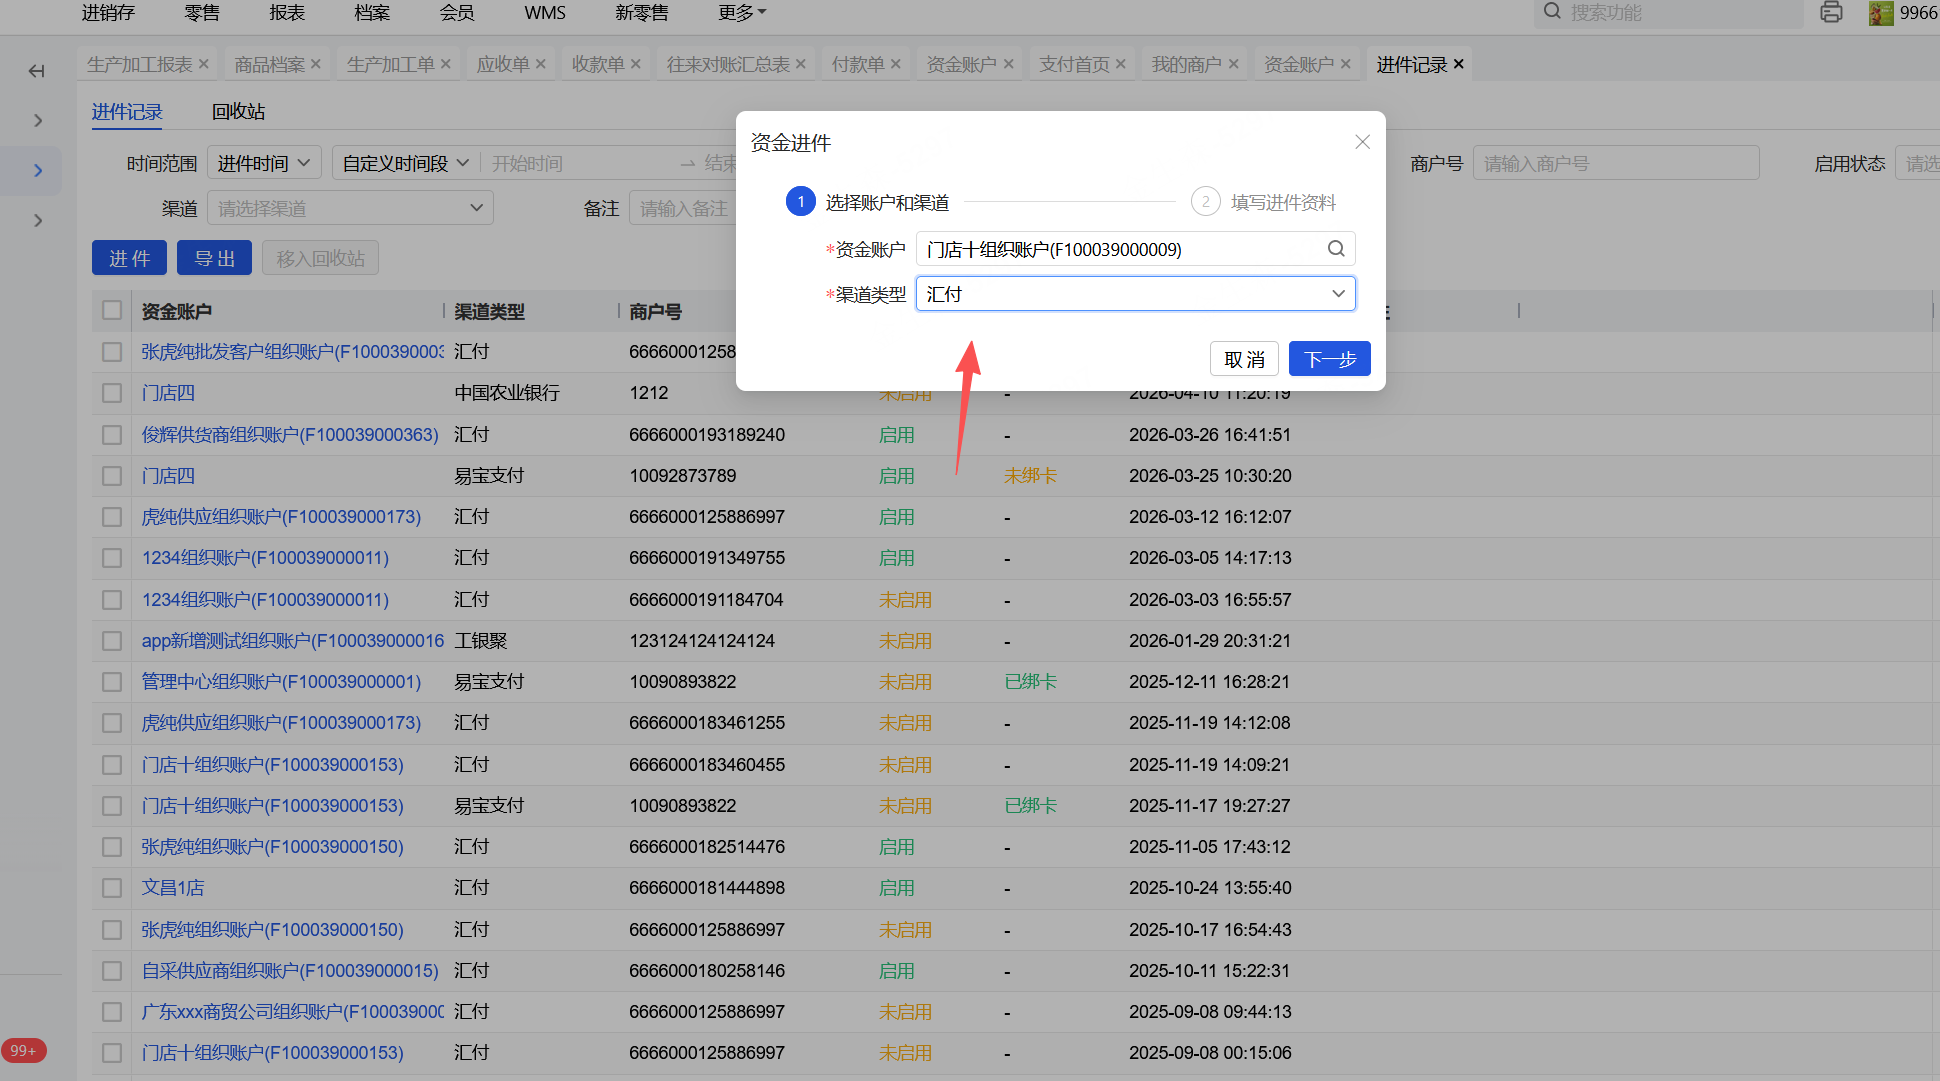The image size is (1940, 1081).
Task: Close the 进件记录 tab via its X
Action: [1459, 64]
